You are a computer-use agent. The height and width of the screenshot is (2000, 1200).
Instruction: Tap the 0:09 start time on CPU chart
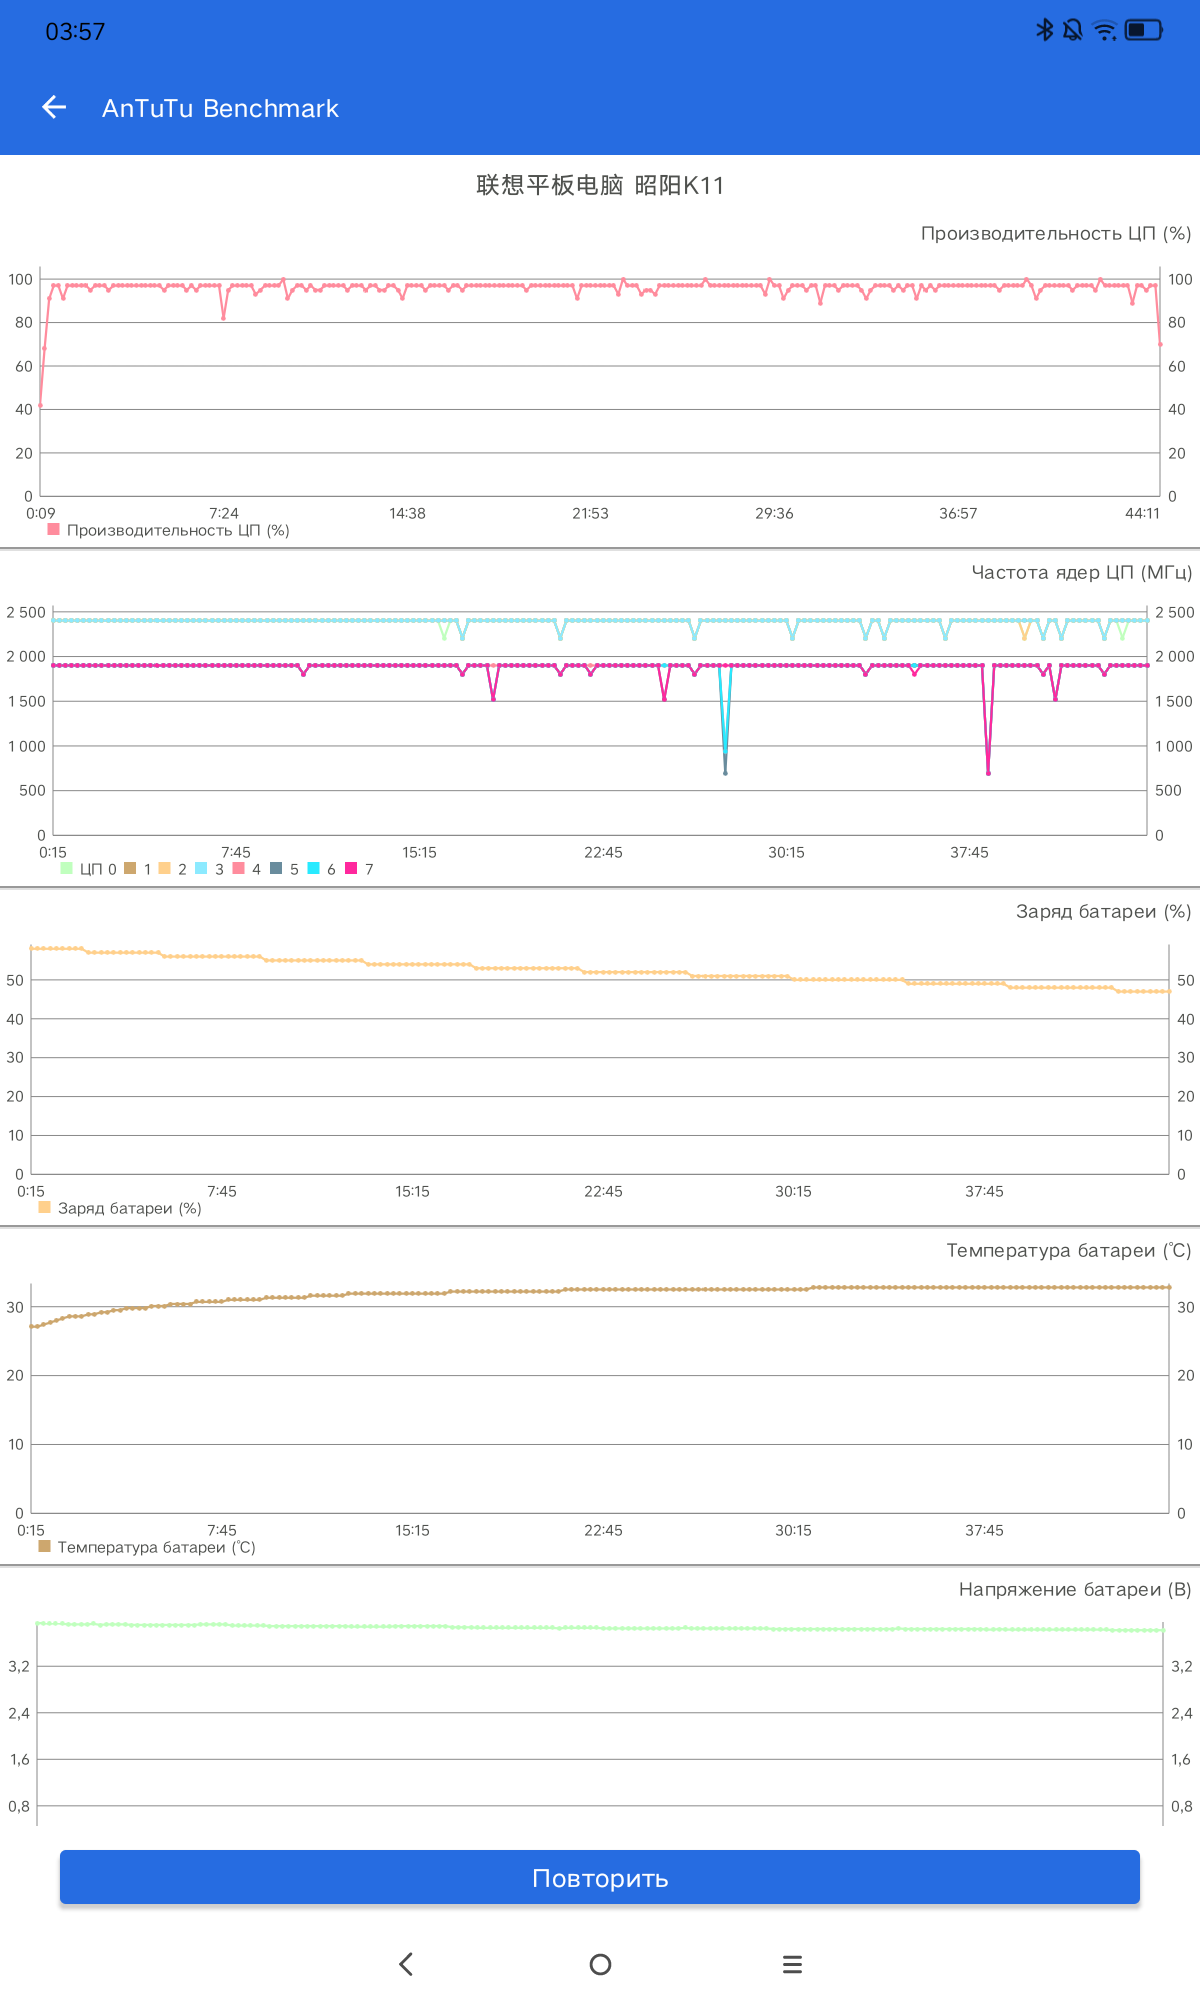tap(41, 513)
